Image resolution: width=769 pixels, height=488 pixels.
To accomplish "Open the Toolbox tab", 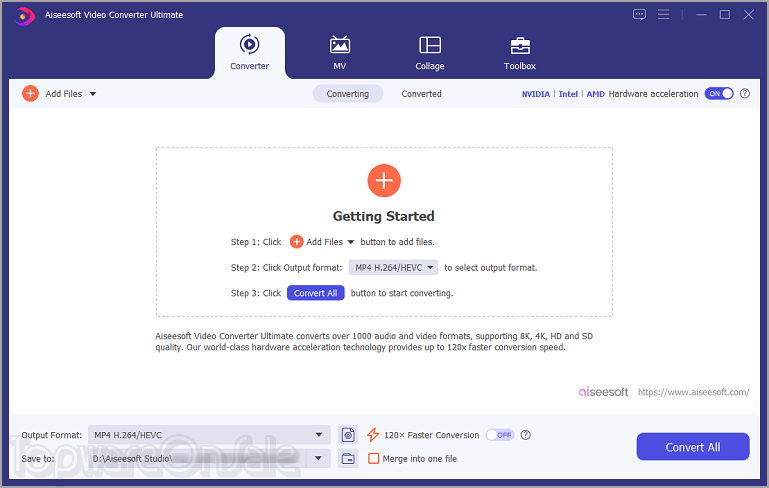I will [520, 53].
